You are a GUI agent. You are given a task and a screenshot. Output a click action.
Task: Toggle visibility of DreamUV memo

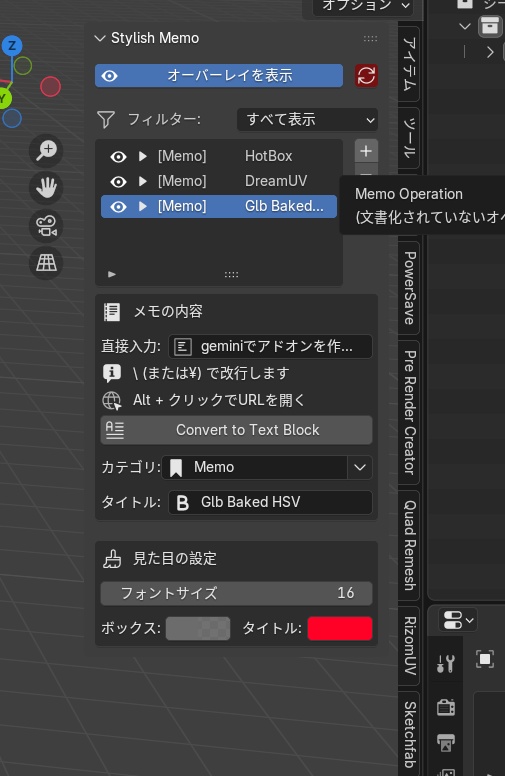[x=118, y=182]
